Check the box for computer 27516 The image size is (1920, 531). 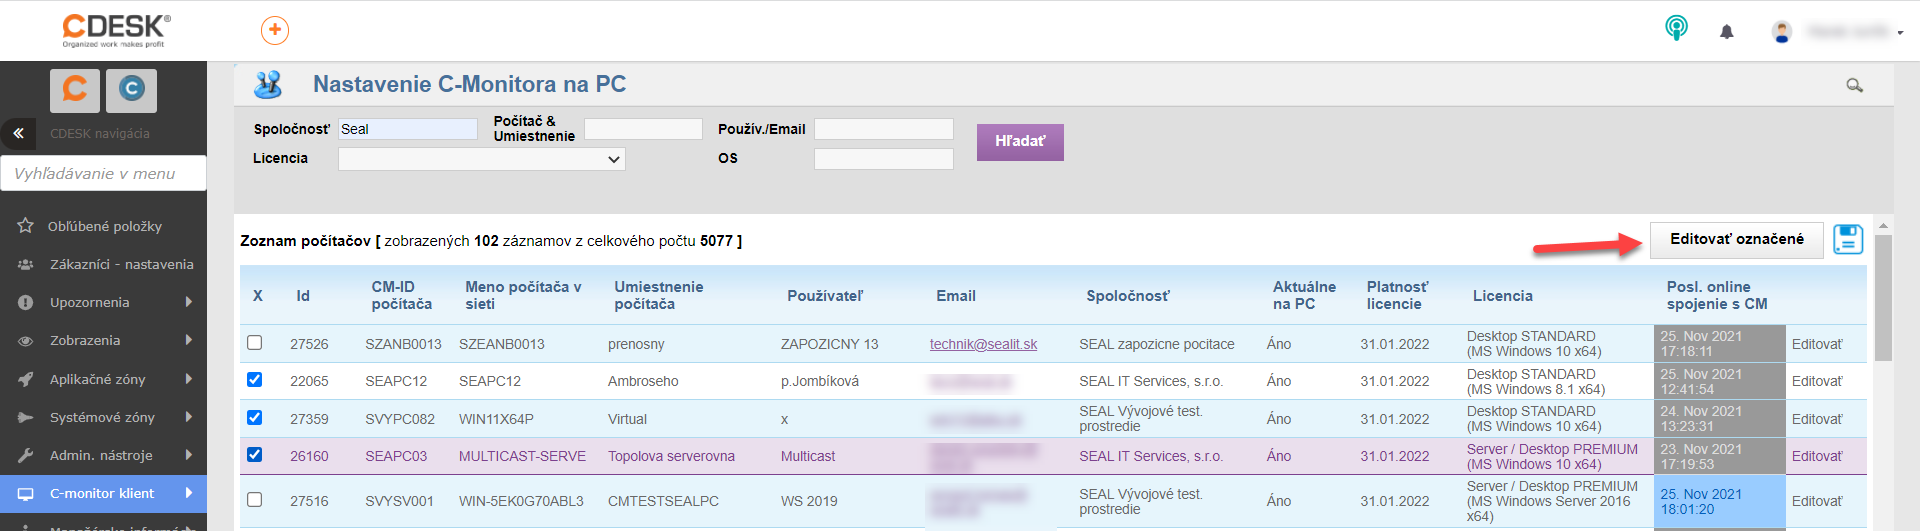click(x=255, y=500)
